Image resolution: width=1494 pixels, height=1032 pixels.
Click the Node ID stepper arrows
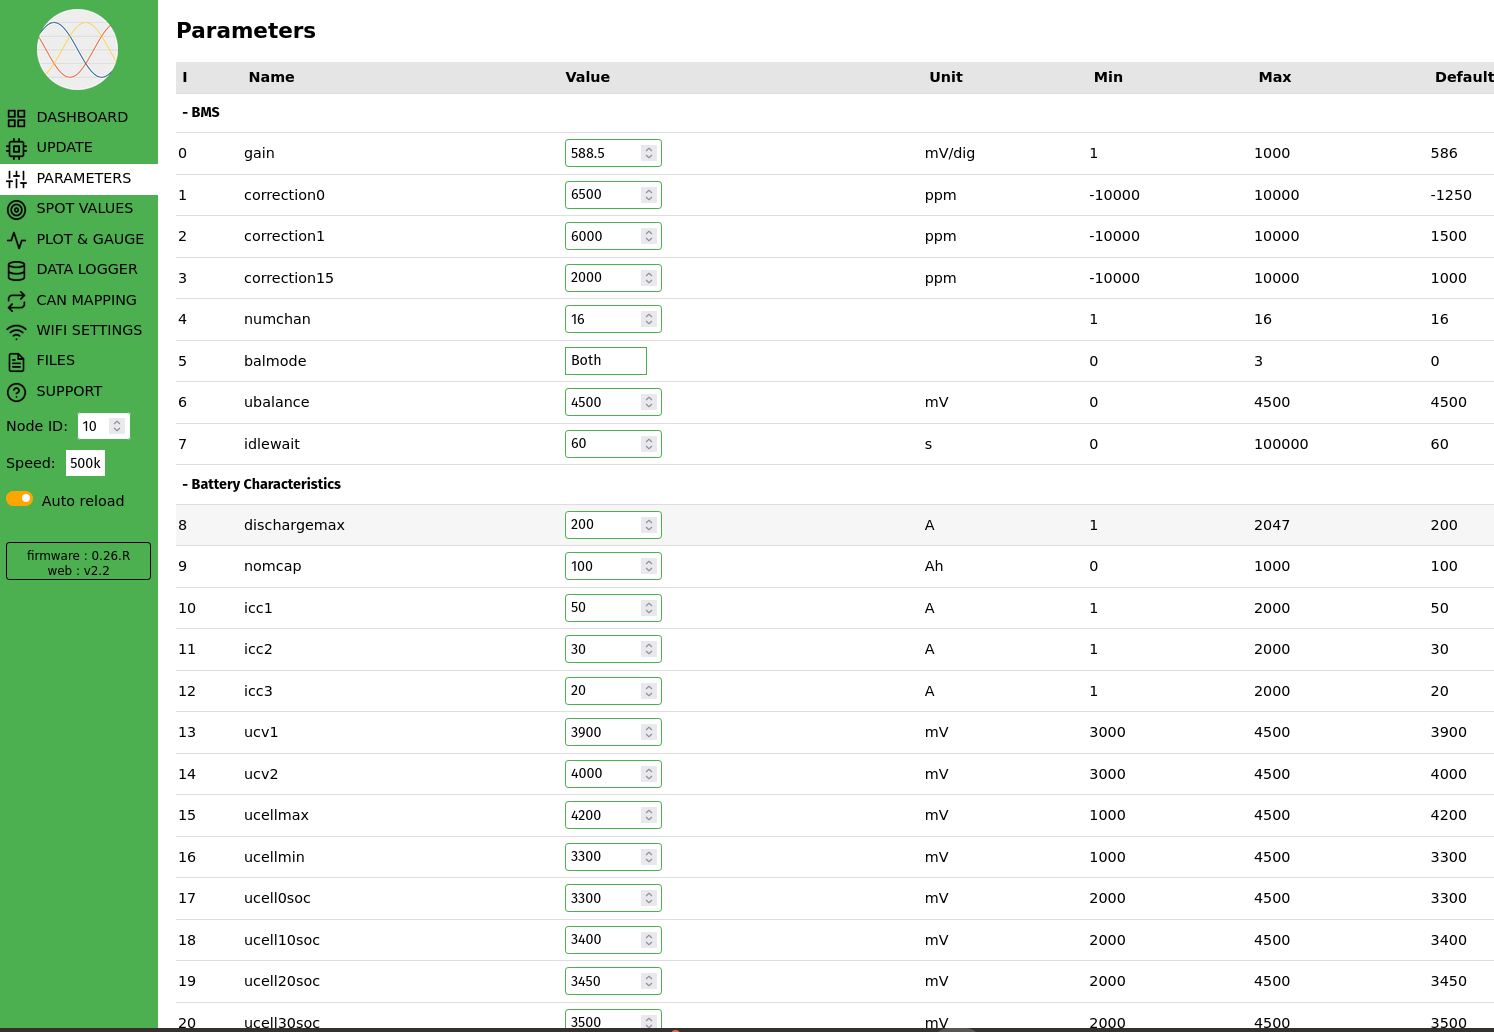click(x=117, y=426)
